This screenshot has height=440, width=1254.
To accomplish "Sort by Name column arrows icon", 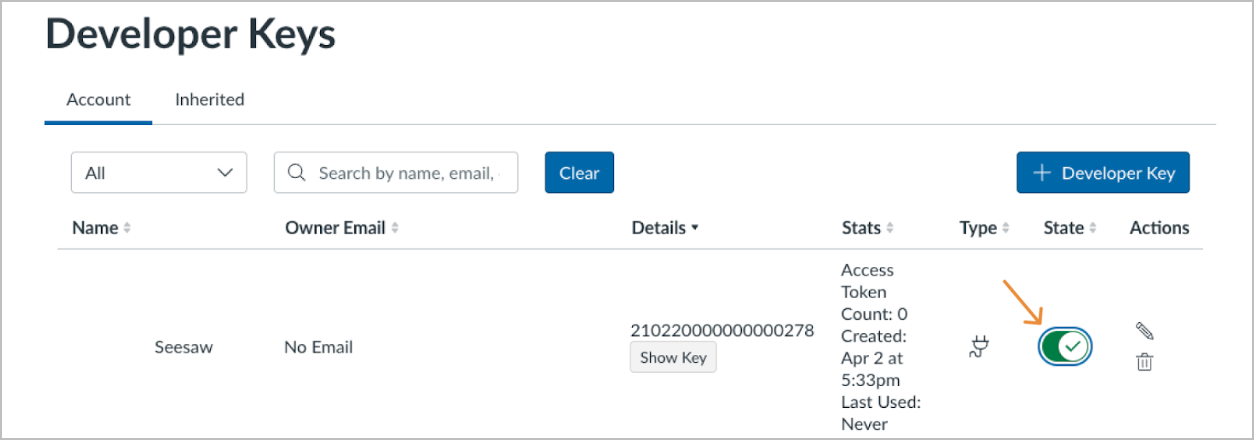I will pyautogui.click(x=127, y=228).
